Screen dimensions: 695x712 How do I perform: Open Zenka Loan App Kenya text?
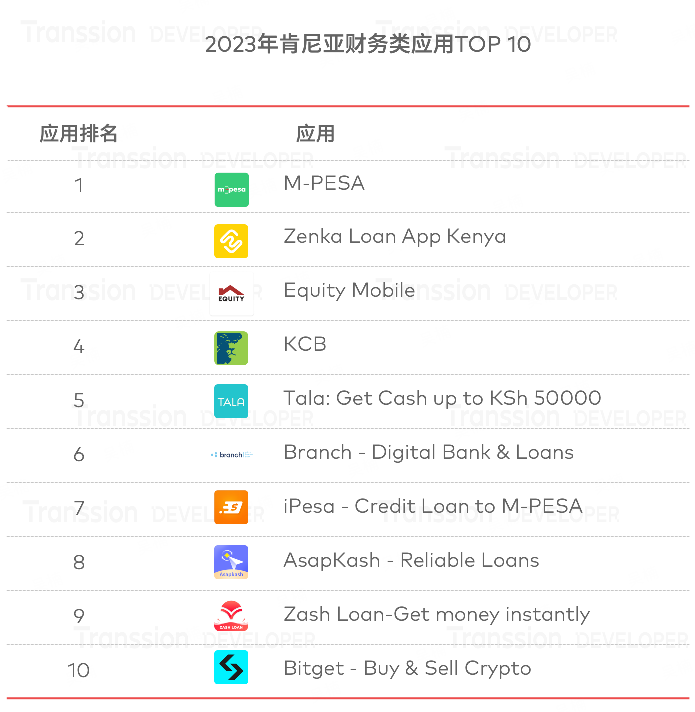394,237
